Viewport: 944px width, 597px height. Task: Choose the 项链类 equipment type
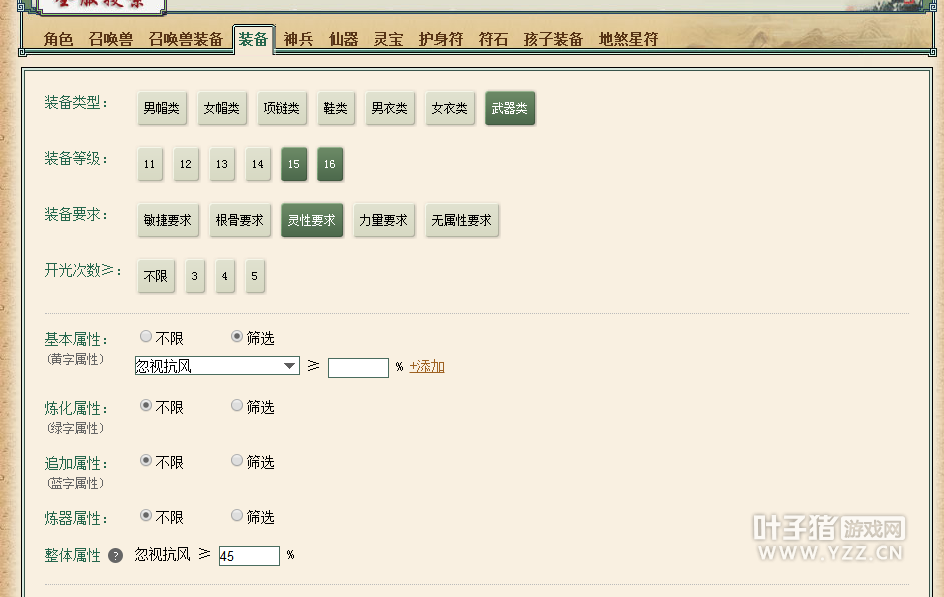(281, 108)
